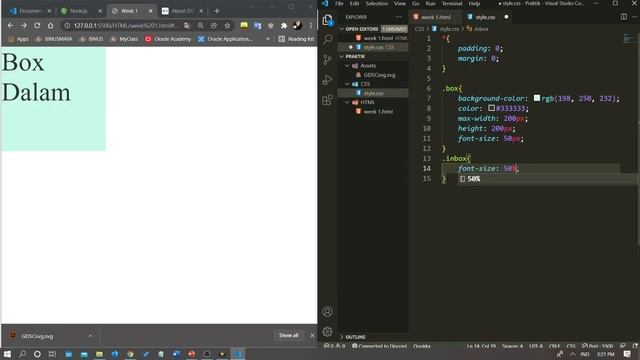Open the Accounts icon in VS Code
The height and width of the screenshot is (360, 640).
327,312
